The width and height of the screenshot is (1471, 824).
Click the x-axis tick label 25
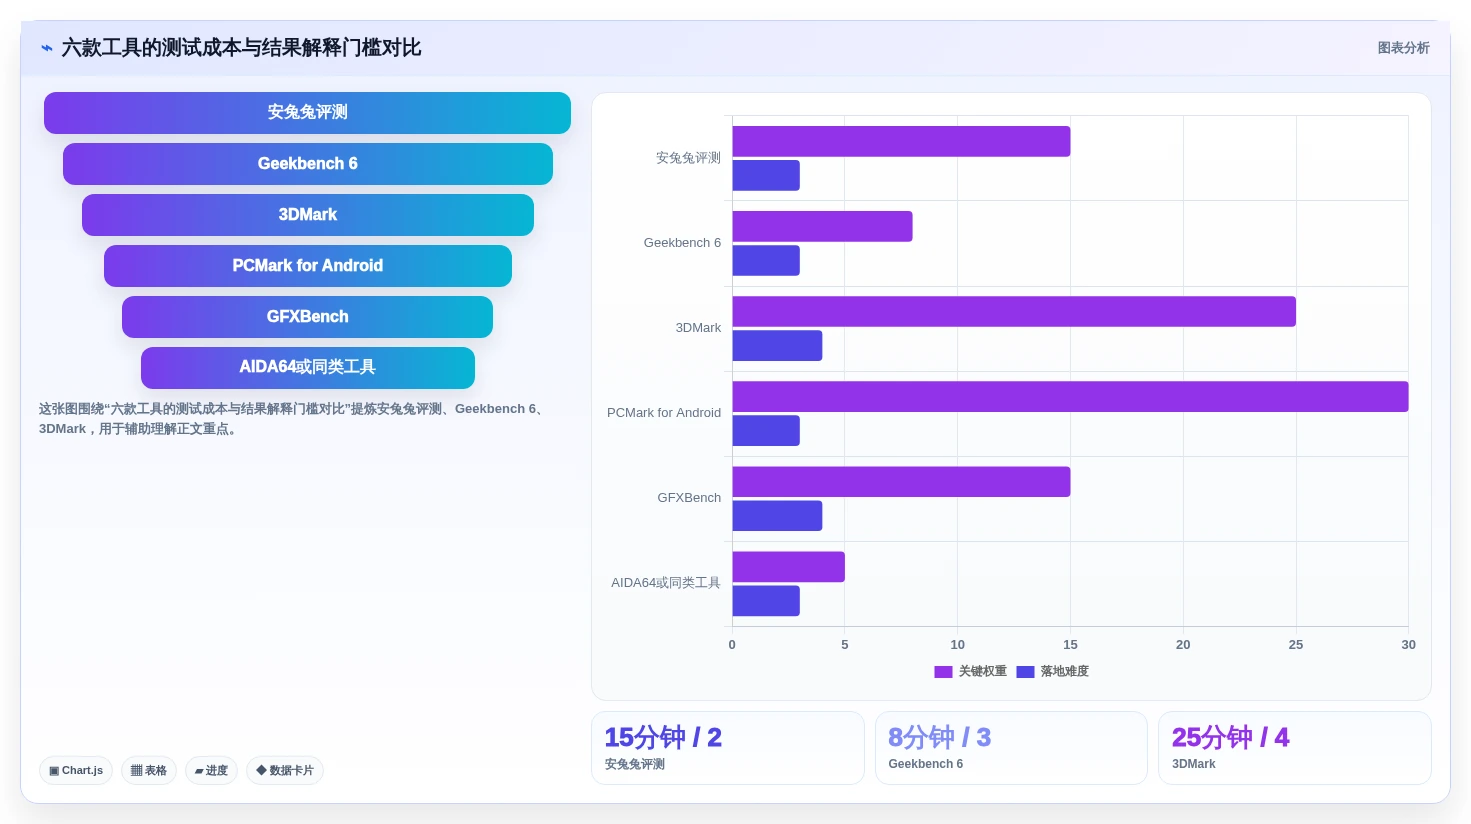tap(1296, 645)
